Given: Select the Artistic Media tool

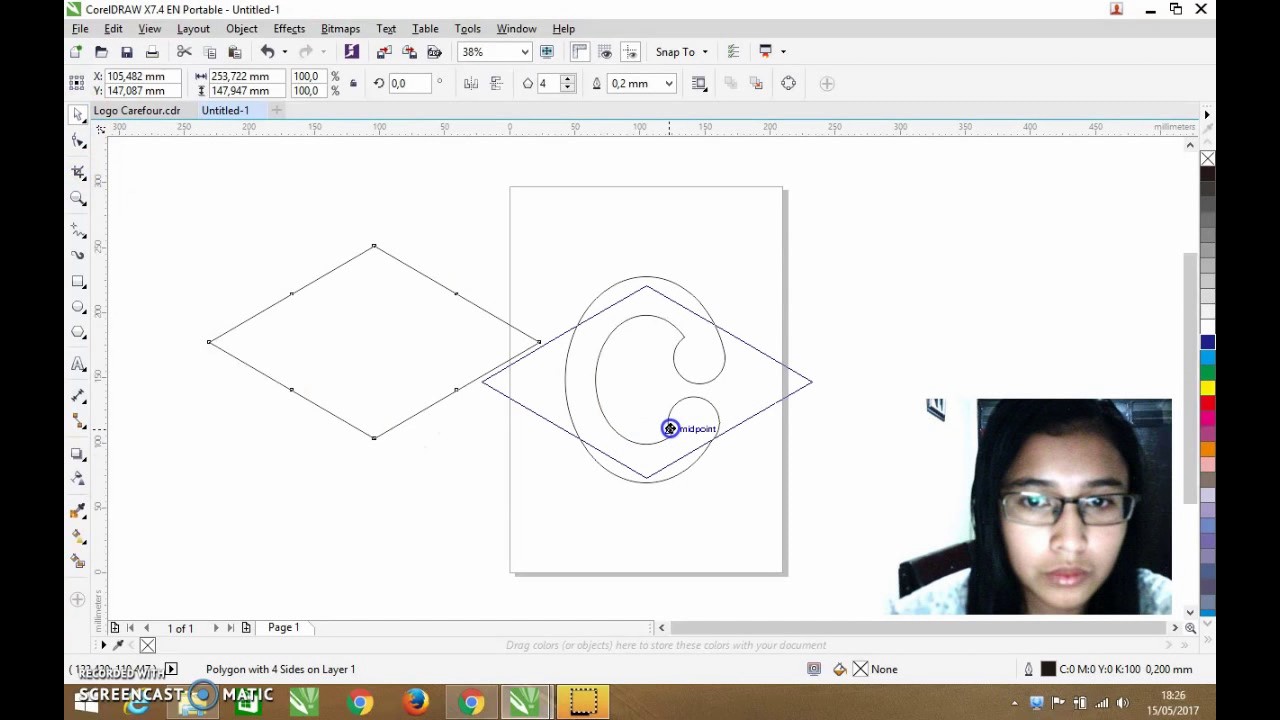Looking at the screenshot, I should 79,255.
